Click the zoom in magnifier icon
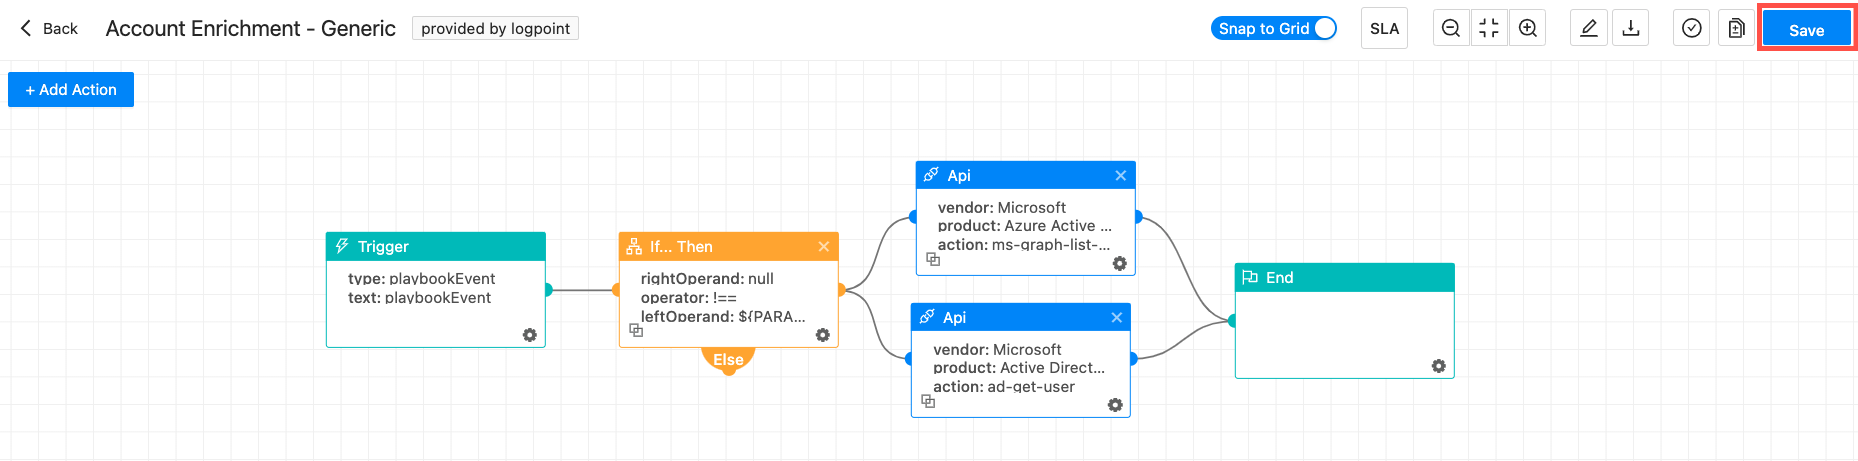This screenshot has width=1858, height=461. click(x=1527, y=29)
